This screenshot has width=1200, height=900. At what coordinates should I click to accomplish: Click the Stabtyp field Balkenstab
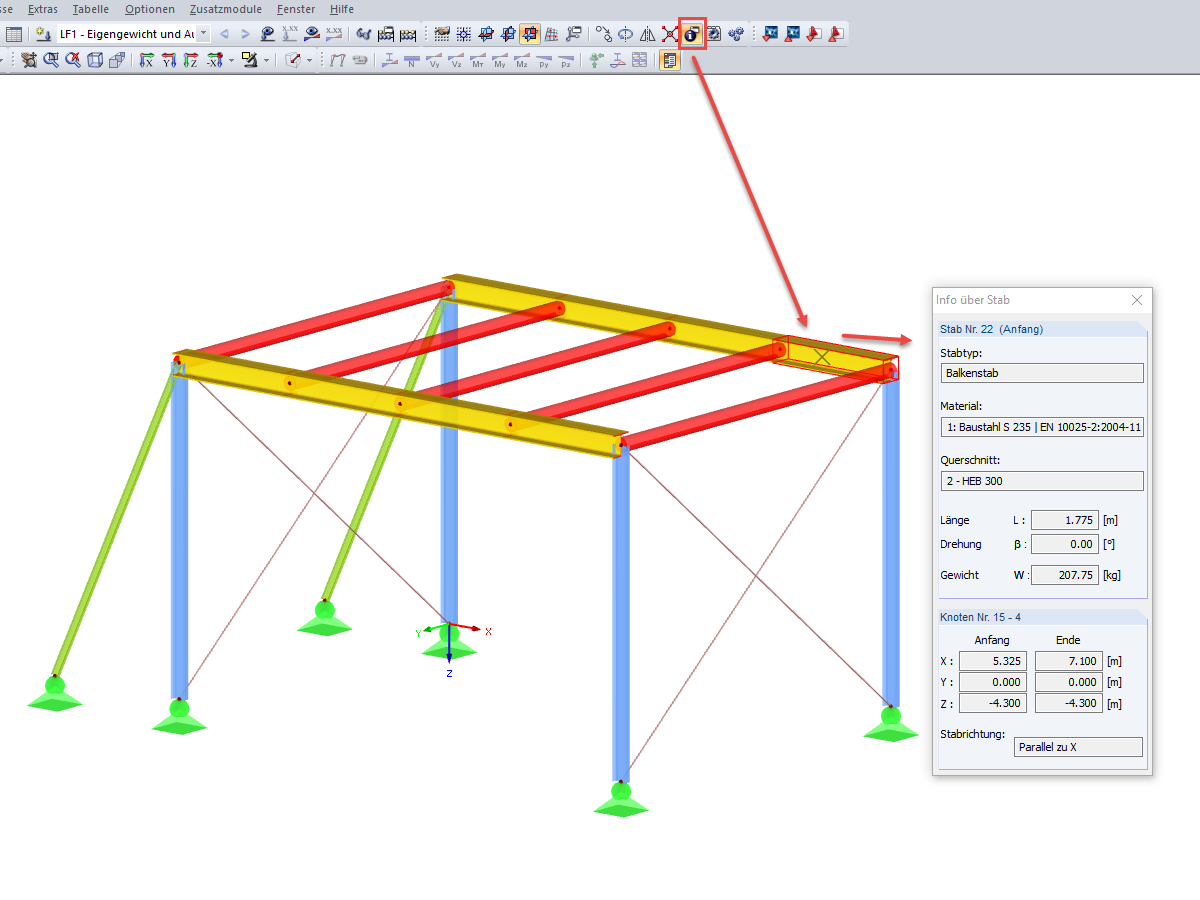(x=1042, y=373)
